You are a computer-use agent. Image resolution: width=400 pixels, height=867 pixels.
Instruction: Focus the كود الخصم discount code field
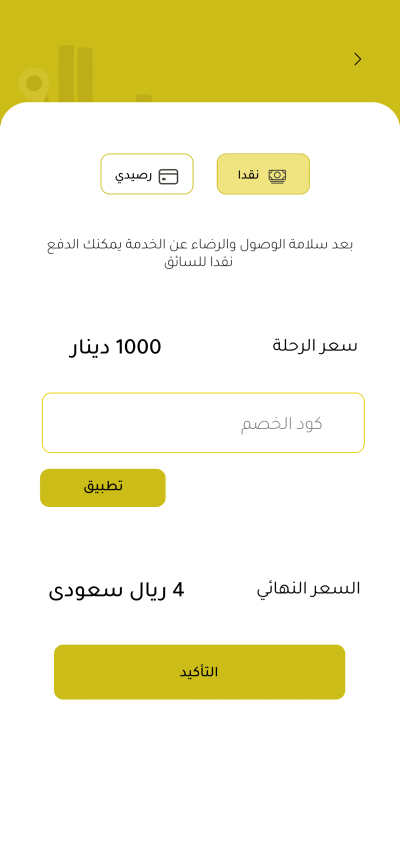pos(203,422)
